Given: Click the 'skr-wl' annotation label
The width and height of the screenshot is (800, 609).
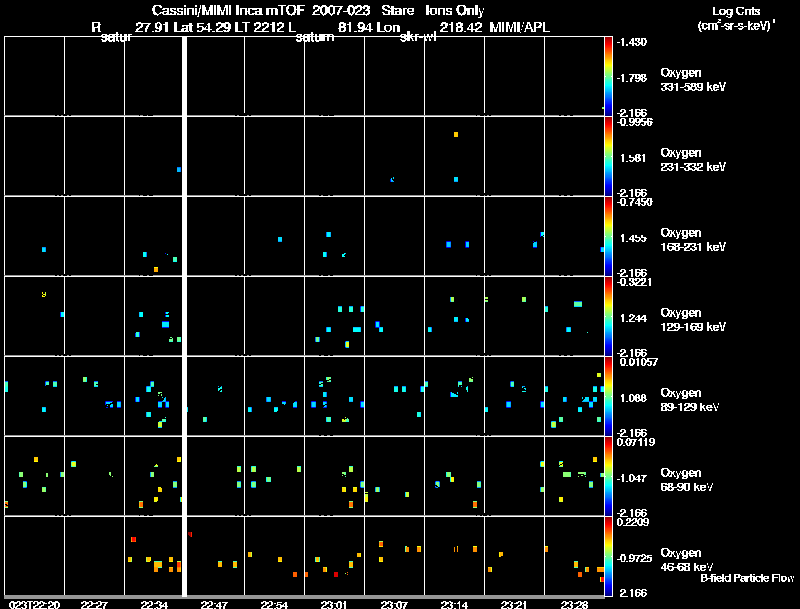Looking at the screenshot, I should tap(418, 38).
